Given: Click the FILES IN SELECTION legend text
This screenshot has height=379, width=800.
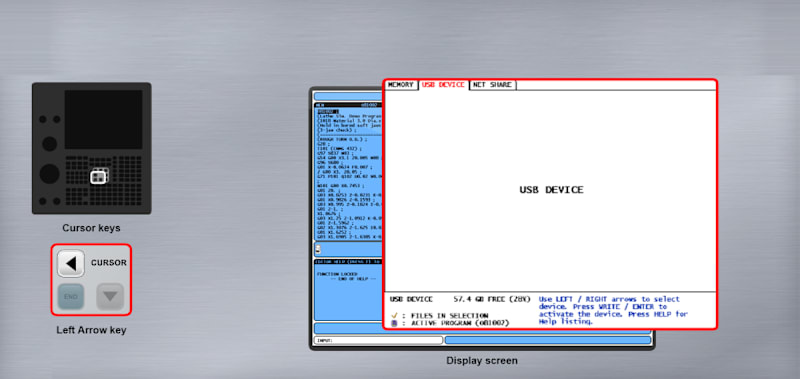Looking at the screenshot, I should [x=449, y=316].
